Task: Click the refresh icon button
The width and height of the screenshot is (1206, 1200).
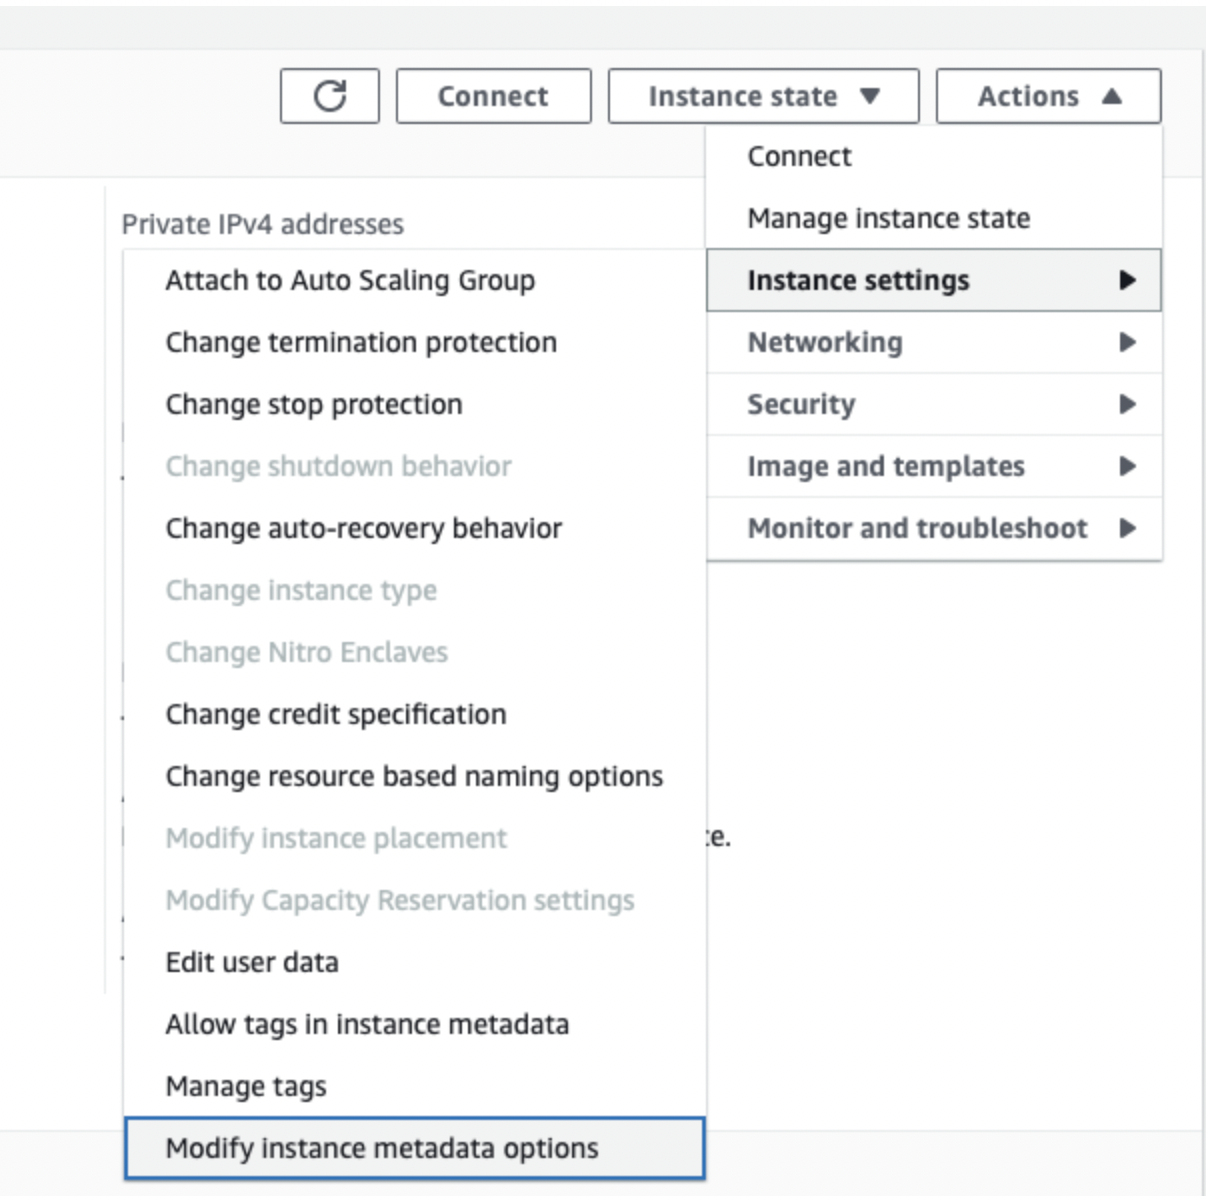Action: [x=330, y=96]
